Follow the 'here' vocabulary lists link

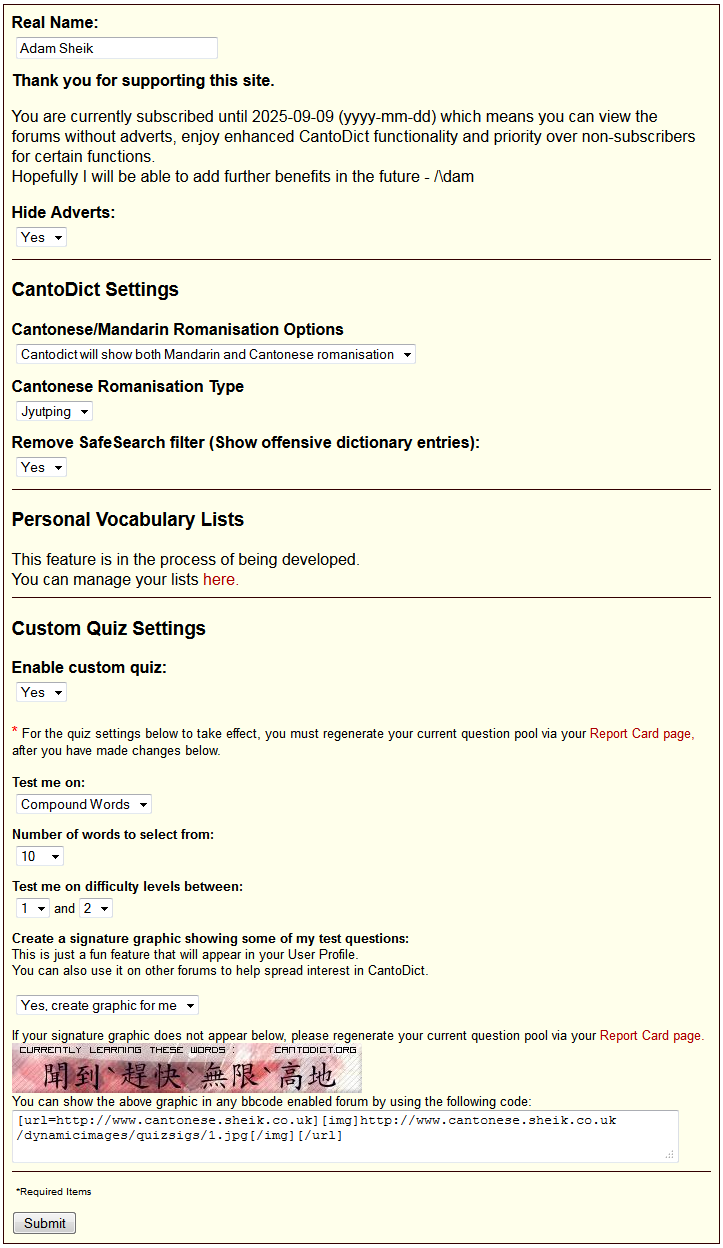220,579
